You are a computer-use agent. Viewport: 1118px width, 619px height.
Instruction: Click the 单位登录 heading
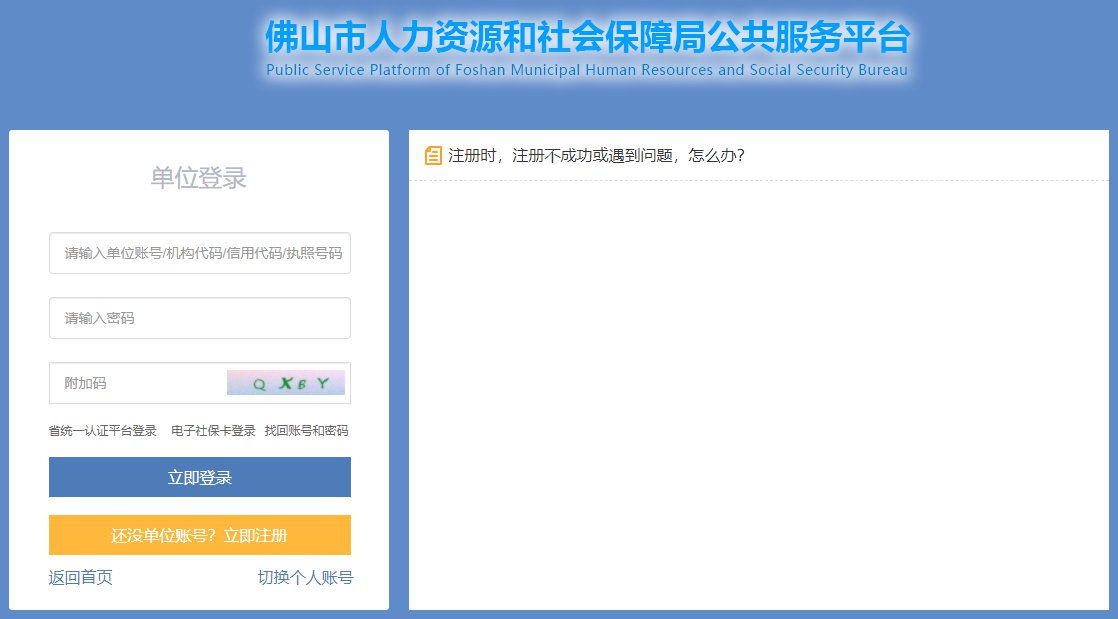click(x=198, y=178)
